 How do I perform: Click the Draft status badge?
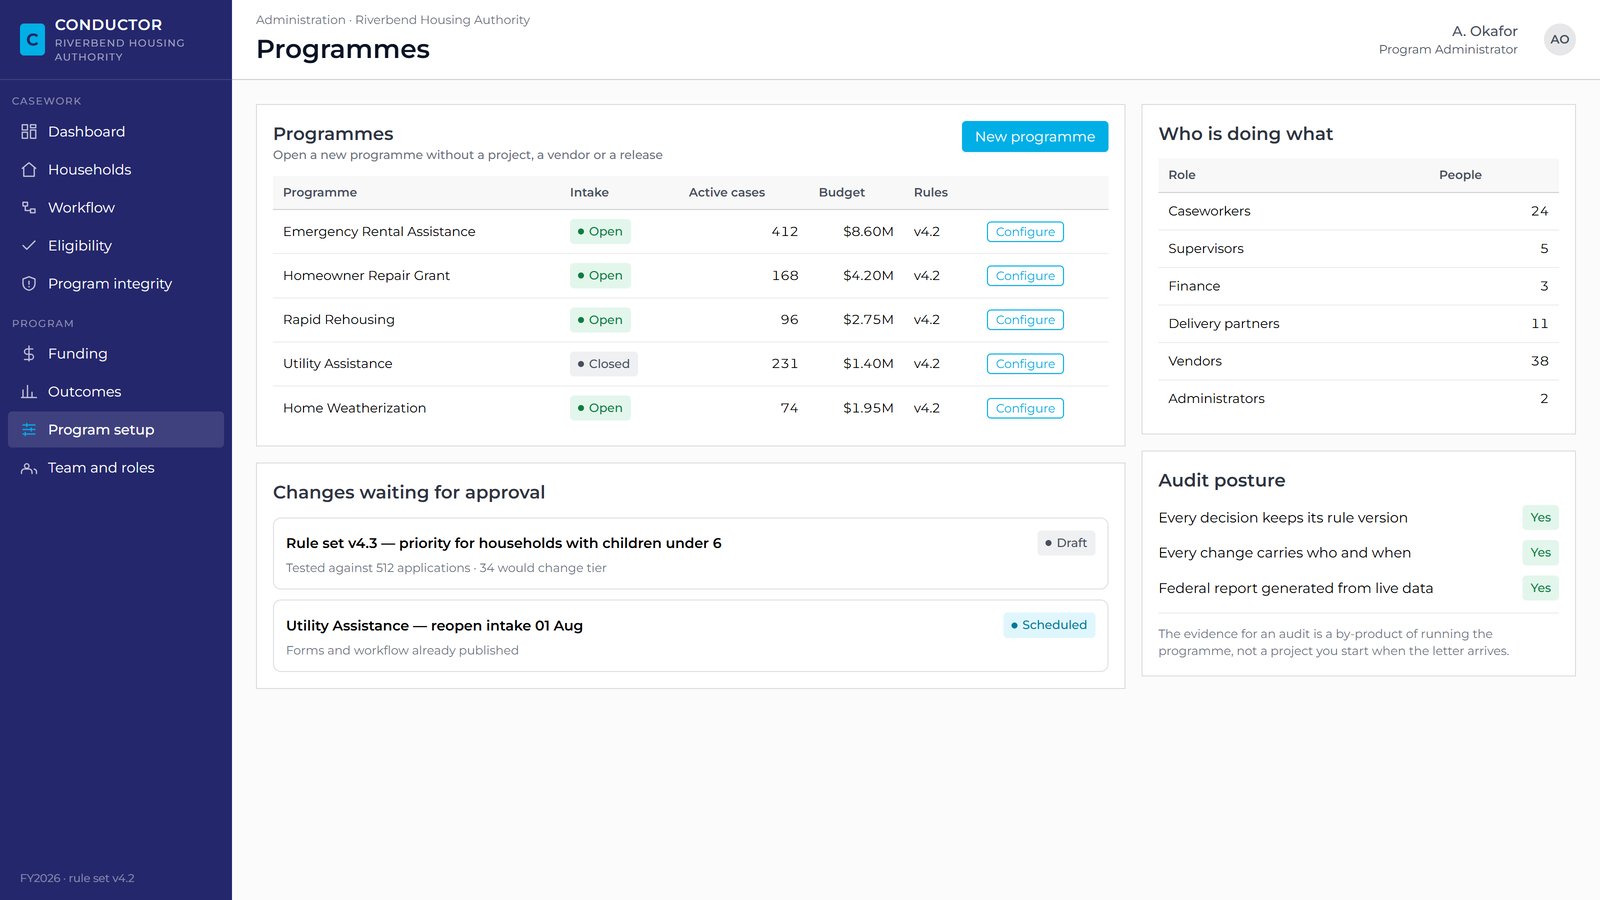click(x=1066, y=543)
